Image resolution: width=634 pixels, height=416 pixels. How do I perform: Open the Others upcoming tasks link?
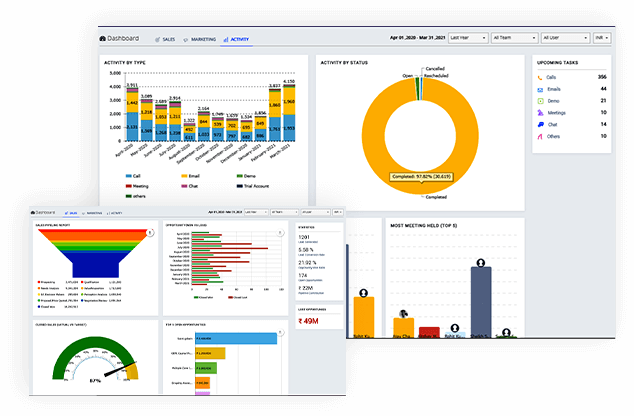[x=554, y=137]
